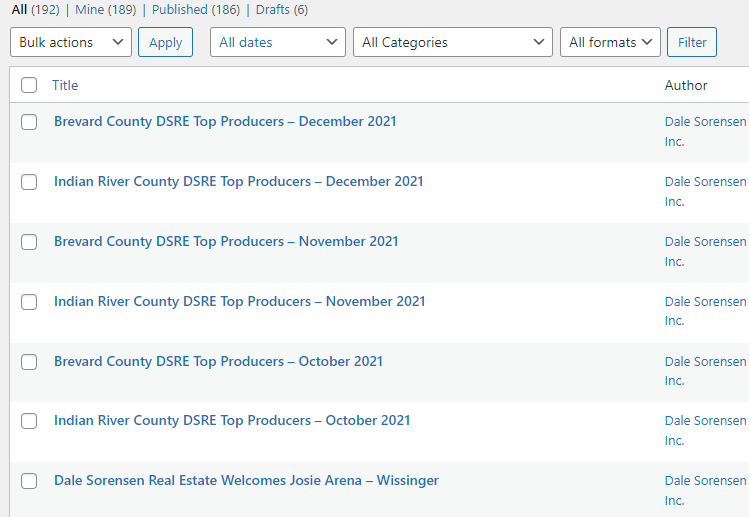This screenshot has width=749, height=517.
Task: Check the Indian River County November 2021 post
Action: [x=29, y=302]
